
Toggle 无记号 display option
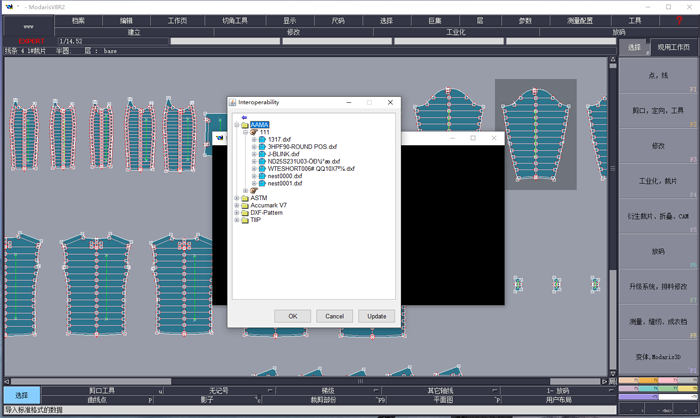[219, 391]
